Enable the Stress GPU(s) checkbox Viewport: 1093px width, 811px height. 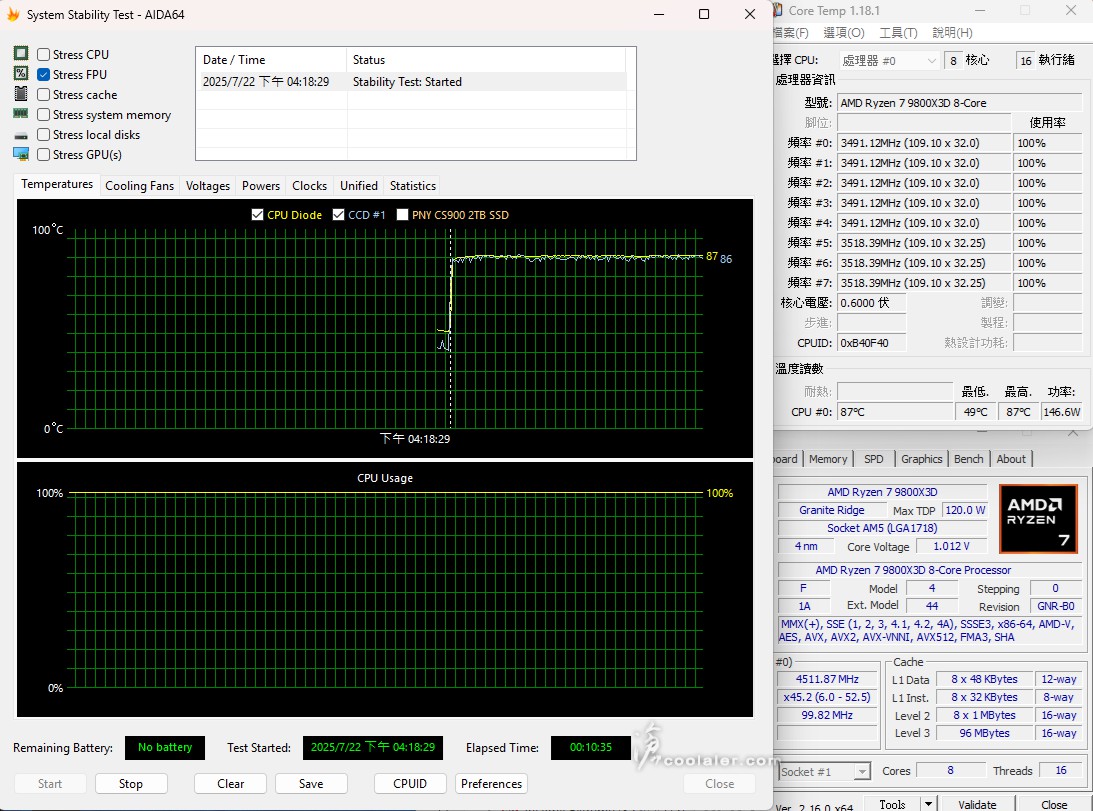[x=43, y=155]
